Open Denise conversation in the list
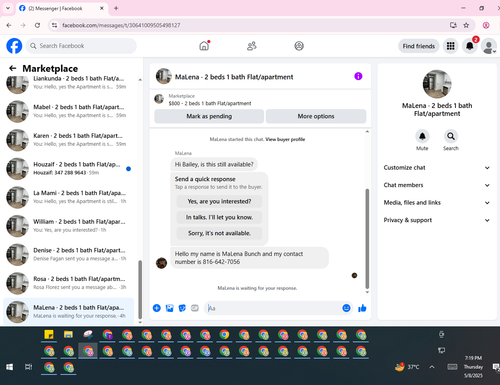Viewport: 500px width, 385px height. tap(70, 255)
